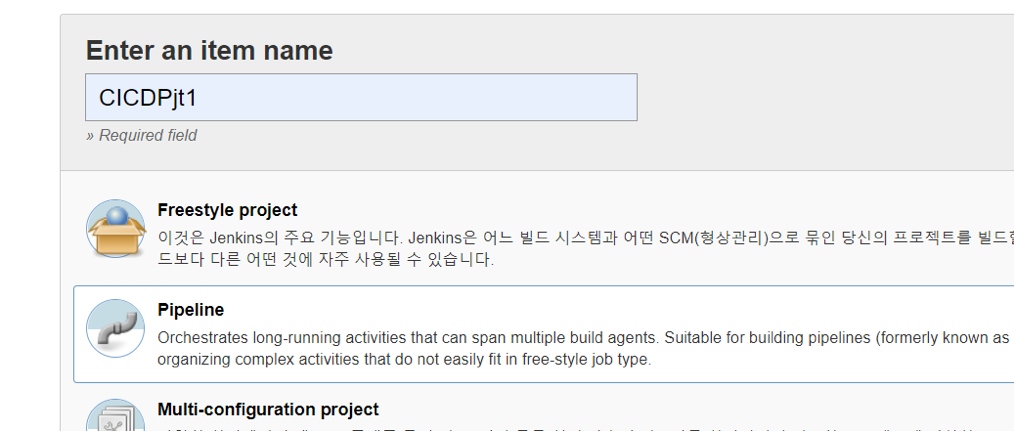Screen dimensions: 1014x431
Task: Focus the item name input field
Action: point(361,97)
